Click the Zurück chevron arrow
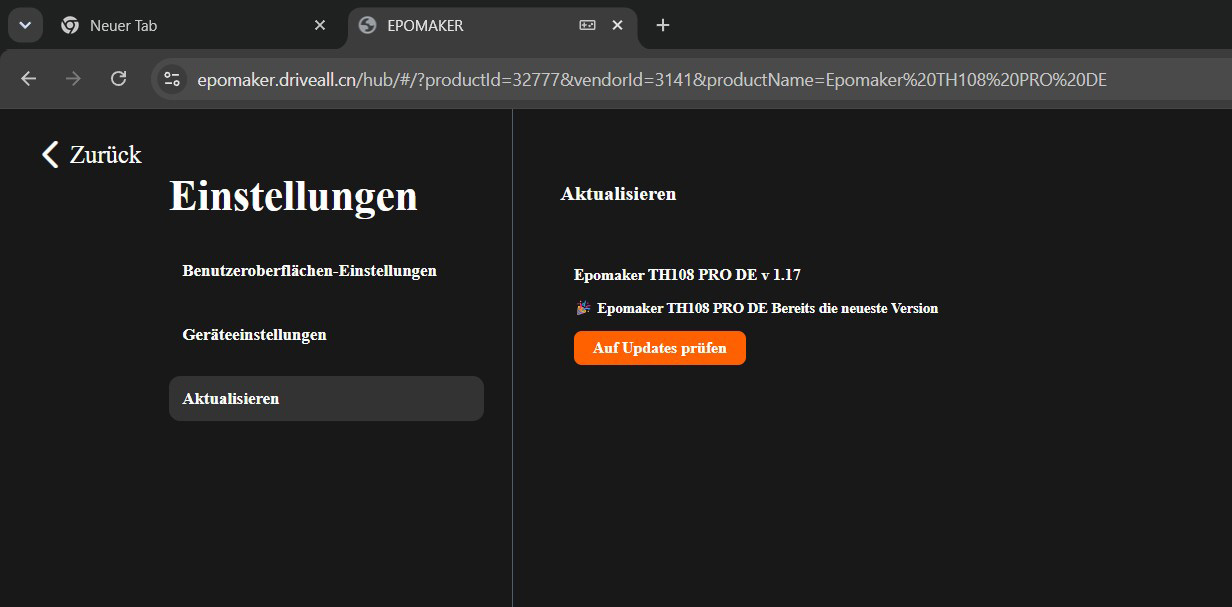The width and height of the screenshot is (1232, 607). tap(50, 154)
